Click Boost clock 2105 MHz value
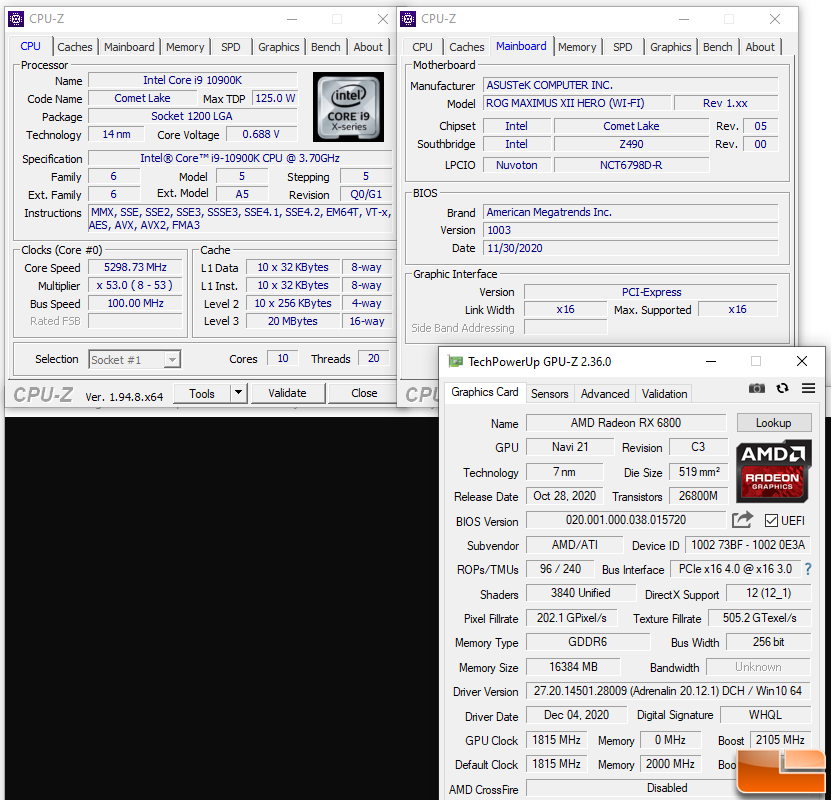831x800 pixels. click(780, 740)
